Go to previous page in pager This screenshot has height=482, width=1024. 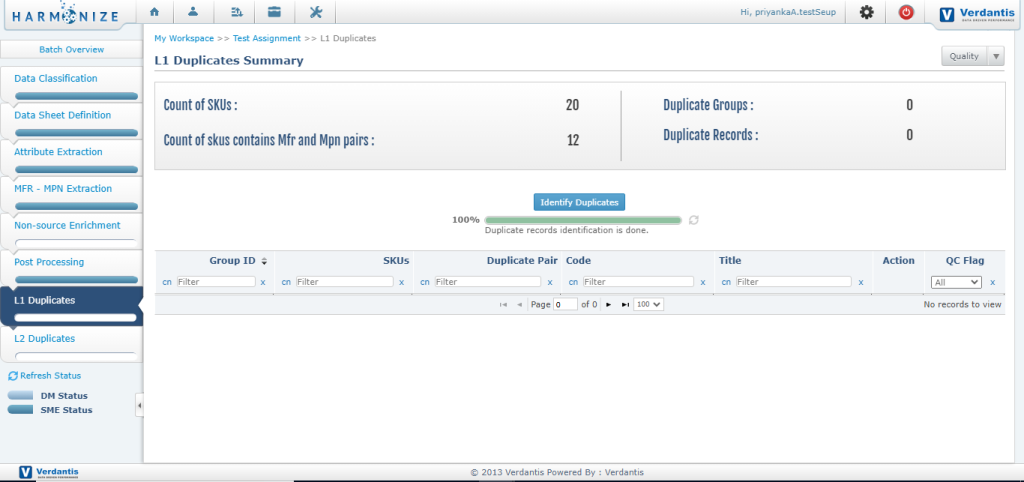[520, 304]
